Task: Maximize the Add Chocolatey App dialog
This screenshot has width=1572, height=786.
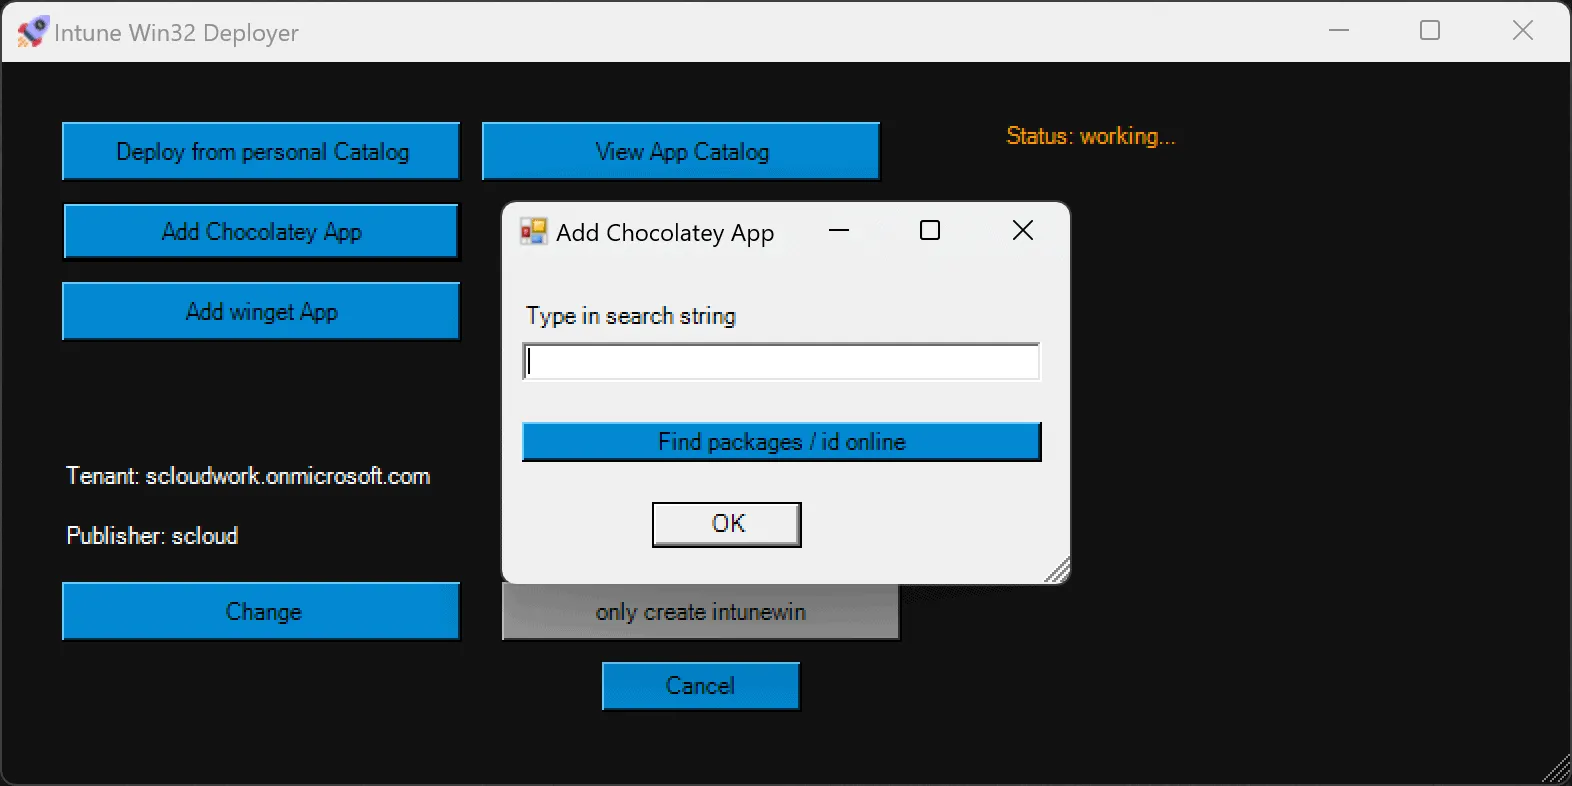Action: tap(930, 231)
